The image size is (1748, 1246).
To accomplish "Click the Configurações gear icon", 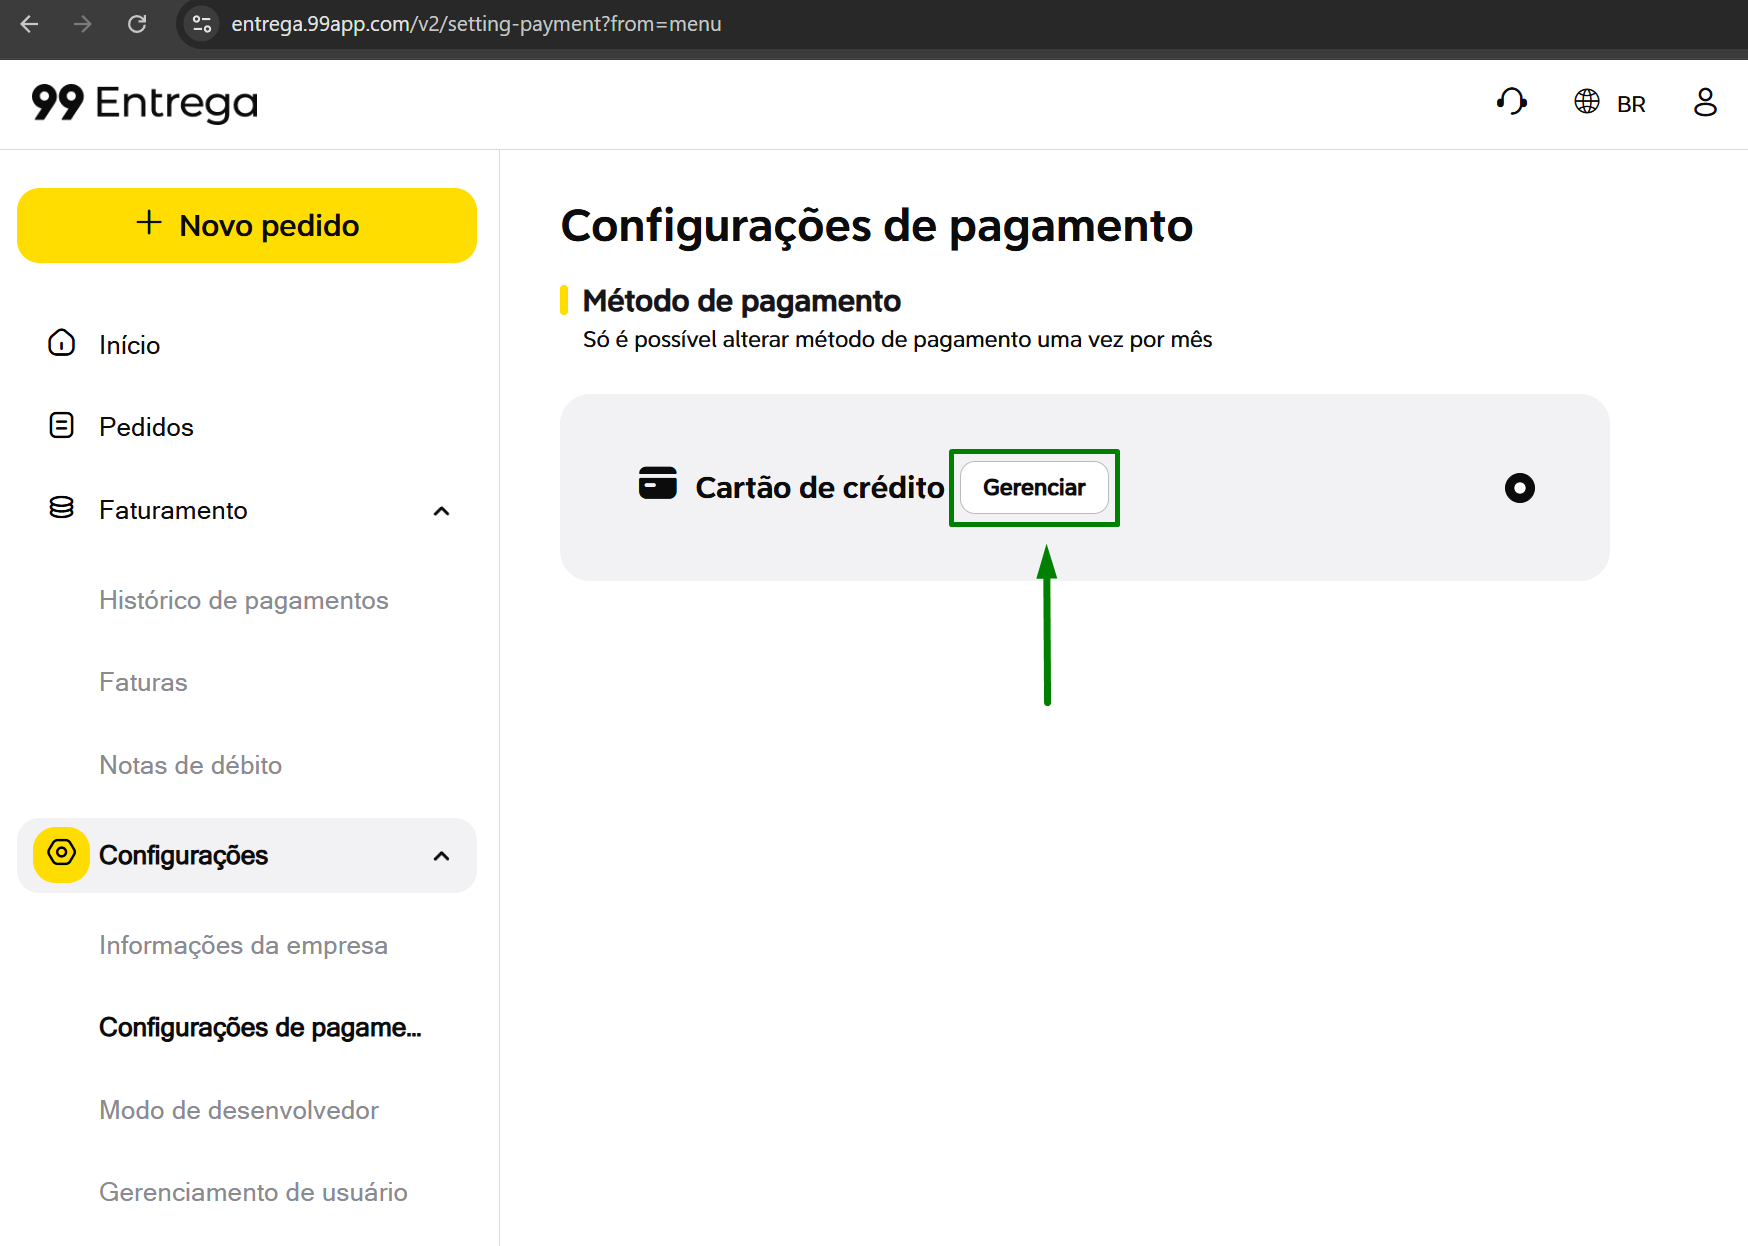I will 62,854.
